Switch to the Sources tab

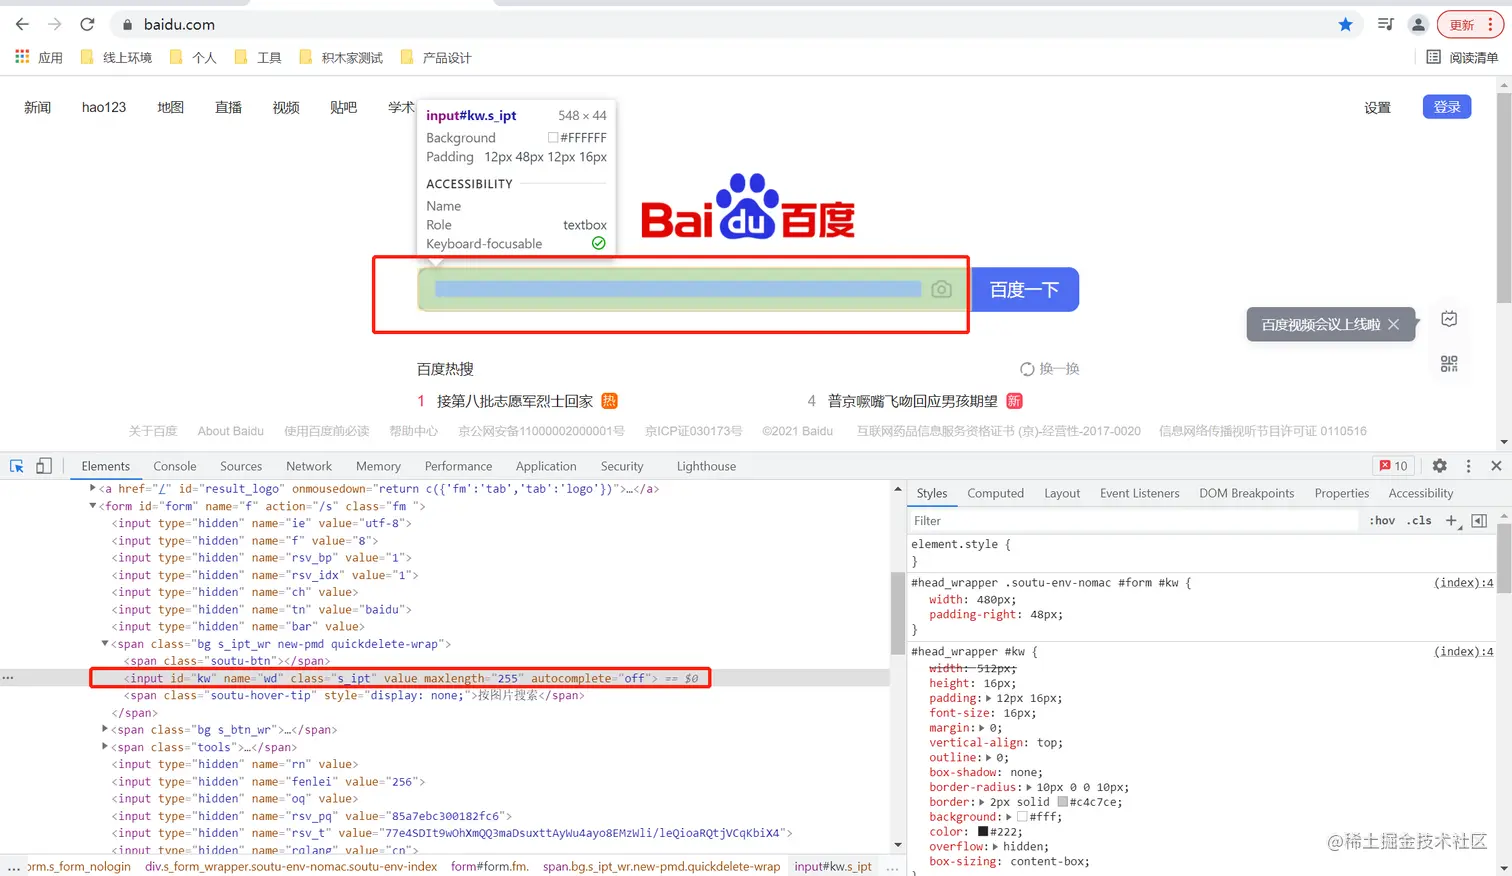tap(241, 466)
